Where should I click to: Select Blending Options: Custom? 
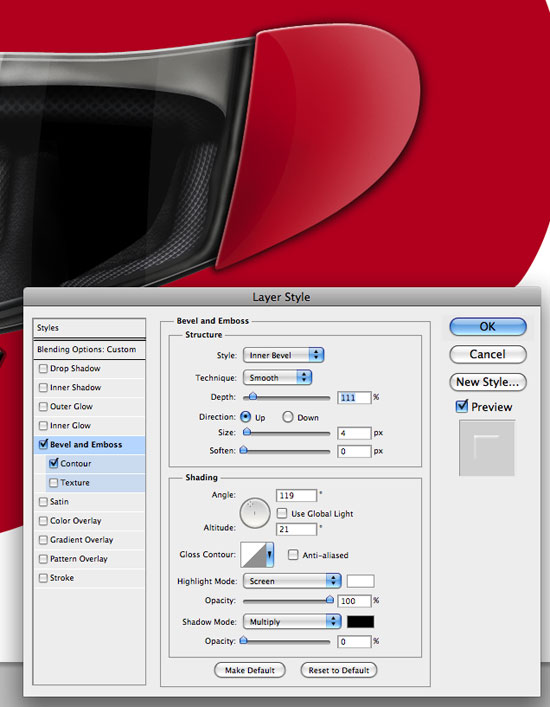click(x=89, y=349)
